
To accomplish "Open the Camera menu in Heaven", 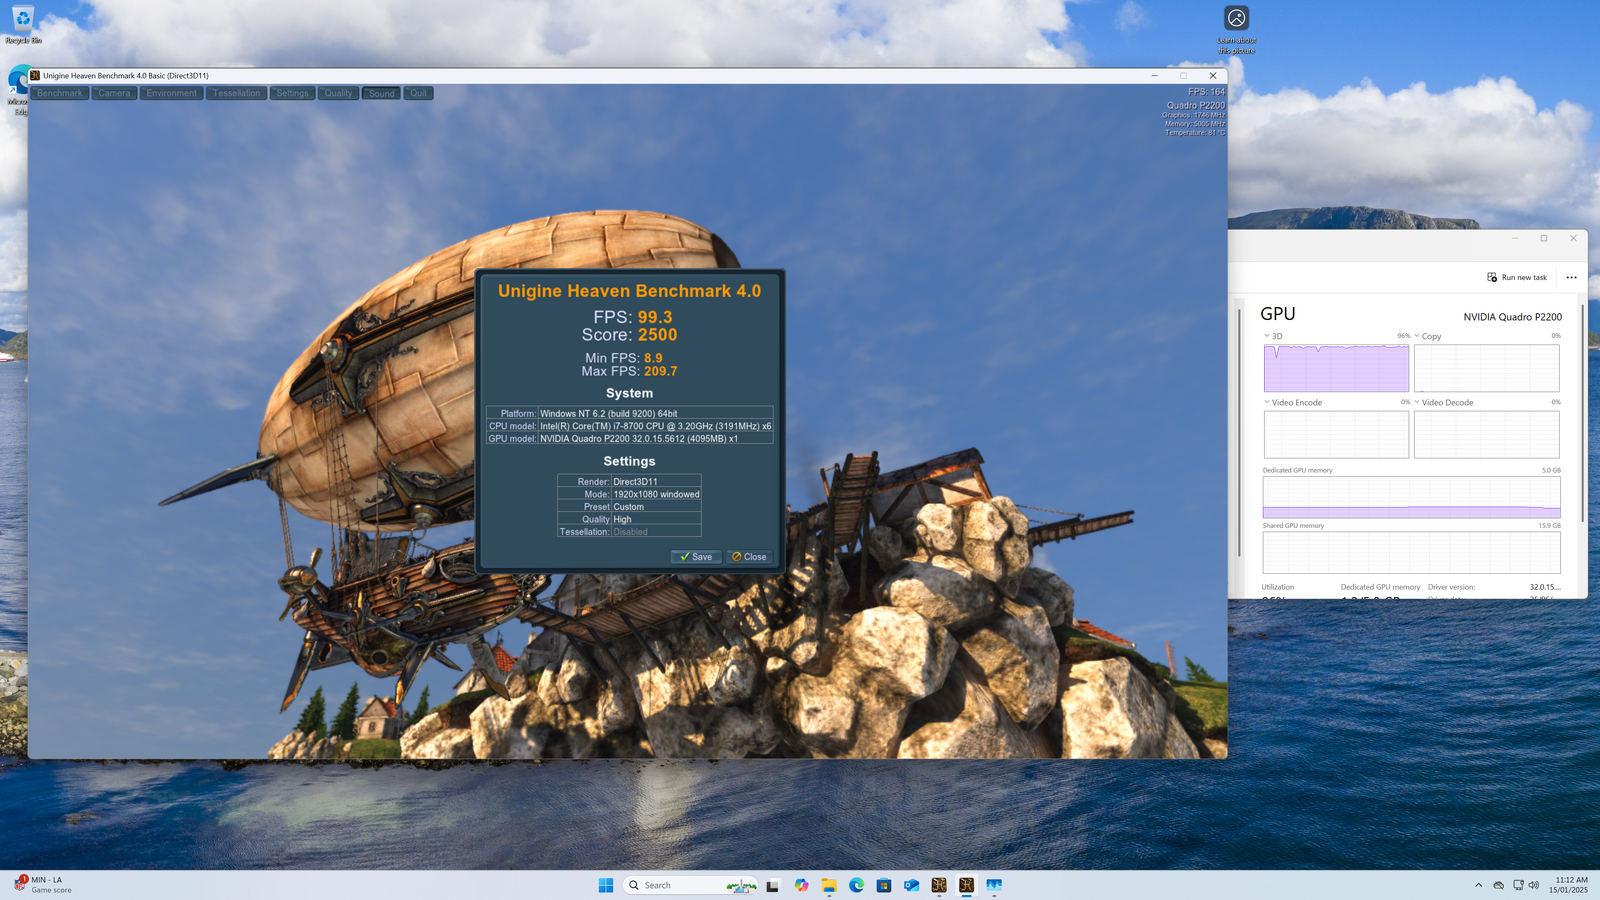I will coord(114,93).
